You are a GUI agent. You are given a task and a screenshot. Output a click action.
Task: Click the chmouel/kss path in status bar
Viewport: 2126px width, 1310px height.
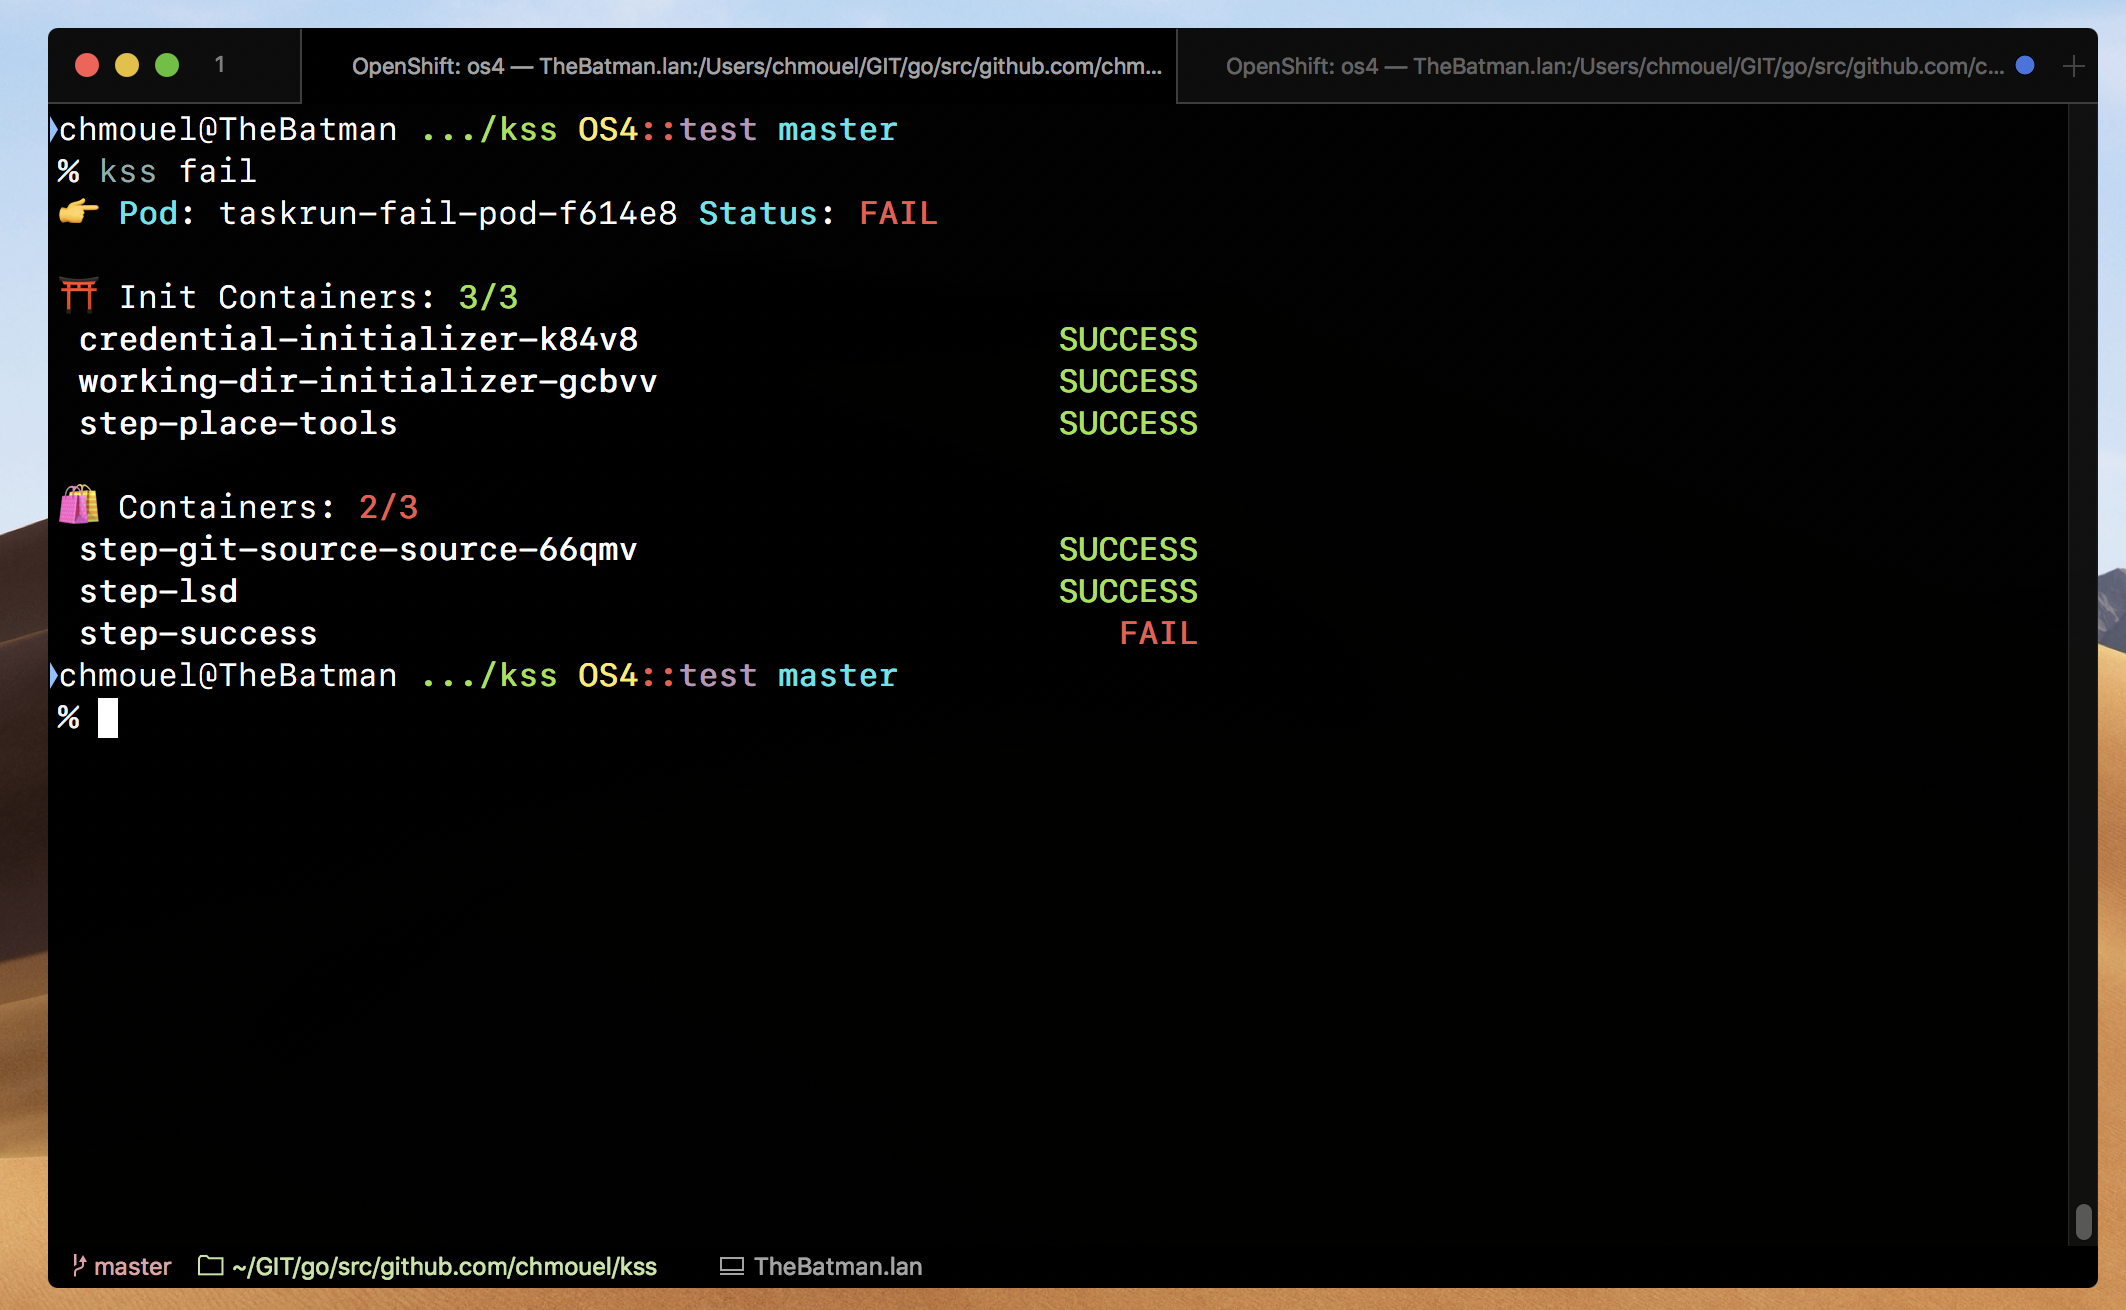[444, 1266]
